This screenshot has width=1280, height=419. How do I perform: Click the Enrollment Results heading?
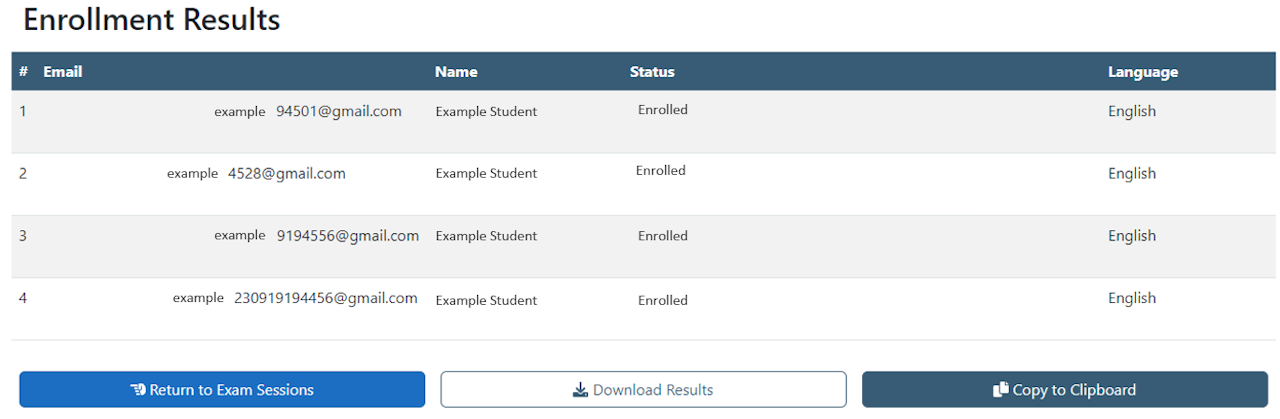pyautogui.click(x=151, y=20)
